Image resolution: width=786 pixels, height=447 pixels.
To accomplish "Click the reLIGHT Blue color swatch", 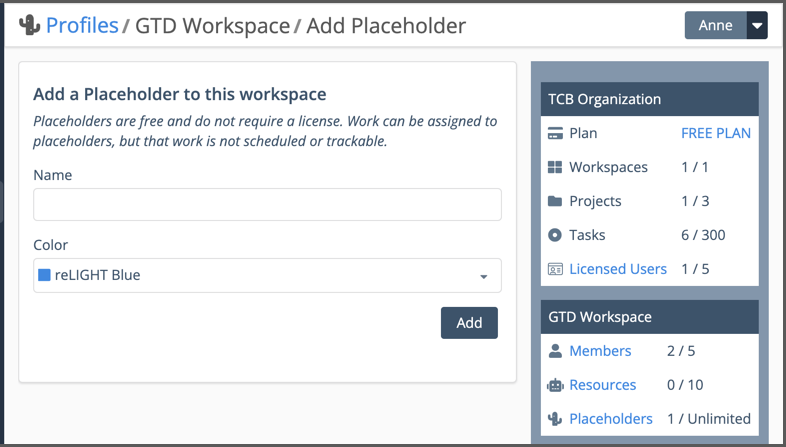I will 44,275.
